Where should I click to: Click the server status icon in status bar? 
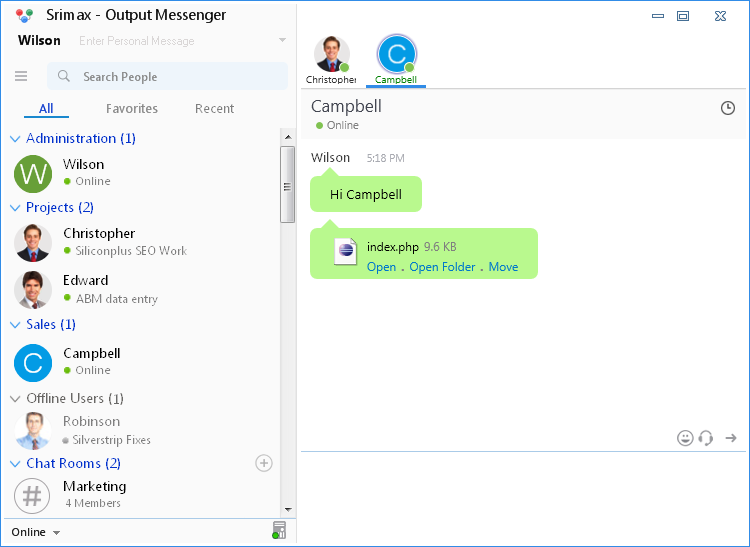coord(279,531)
